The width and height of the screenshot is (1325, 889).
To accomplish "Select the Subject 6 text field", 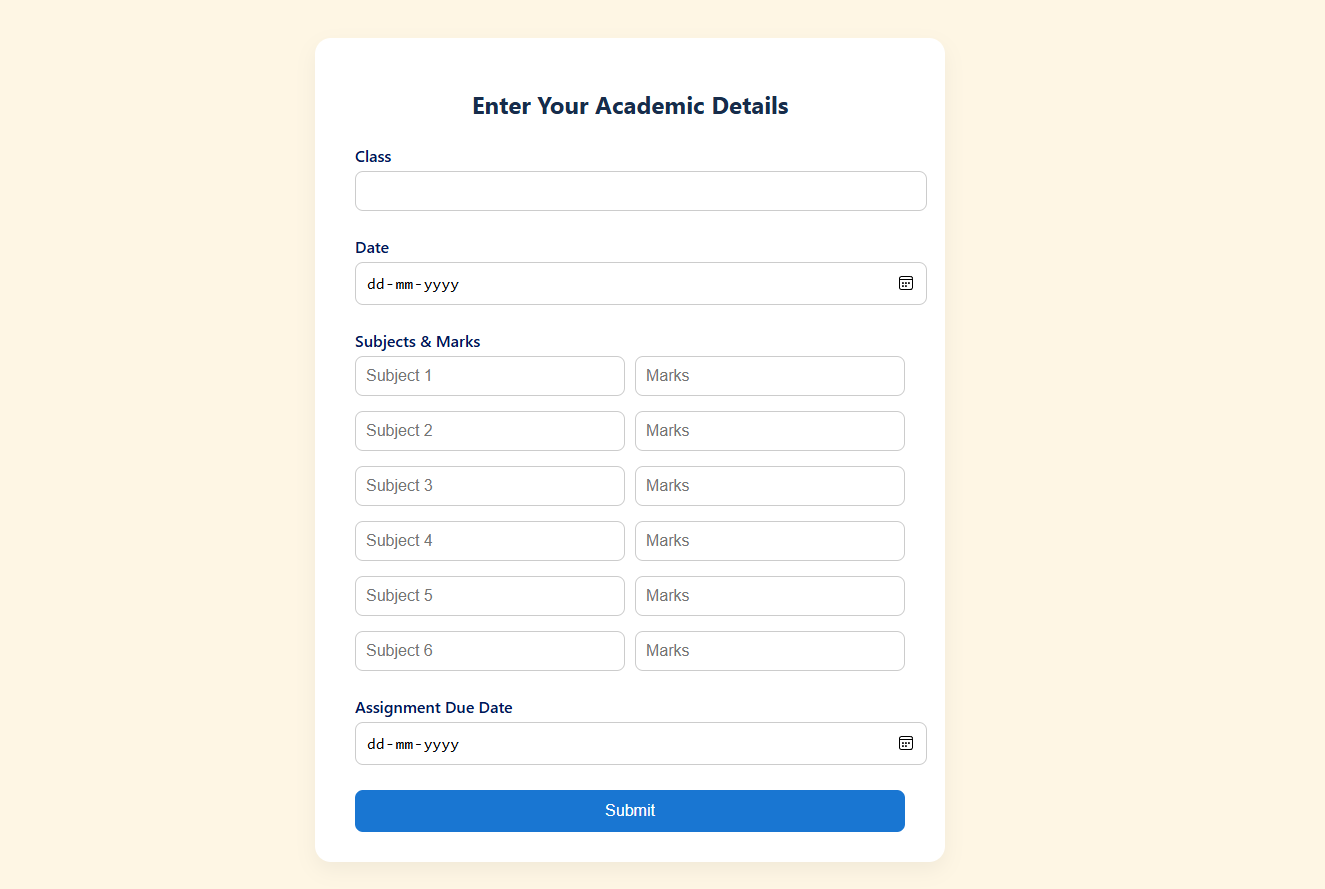I will (489, 650).
